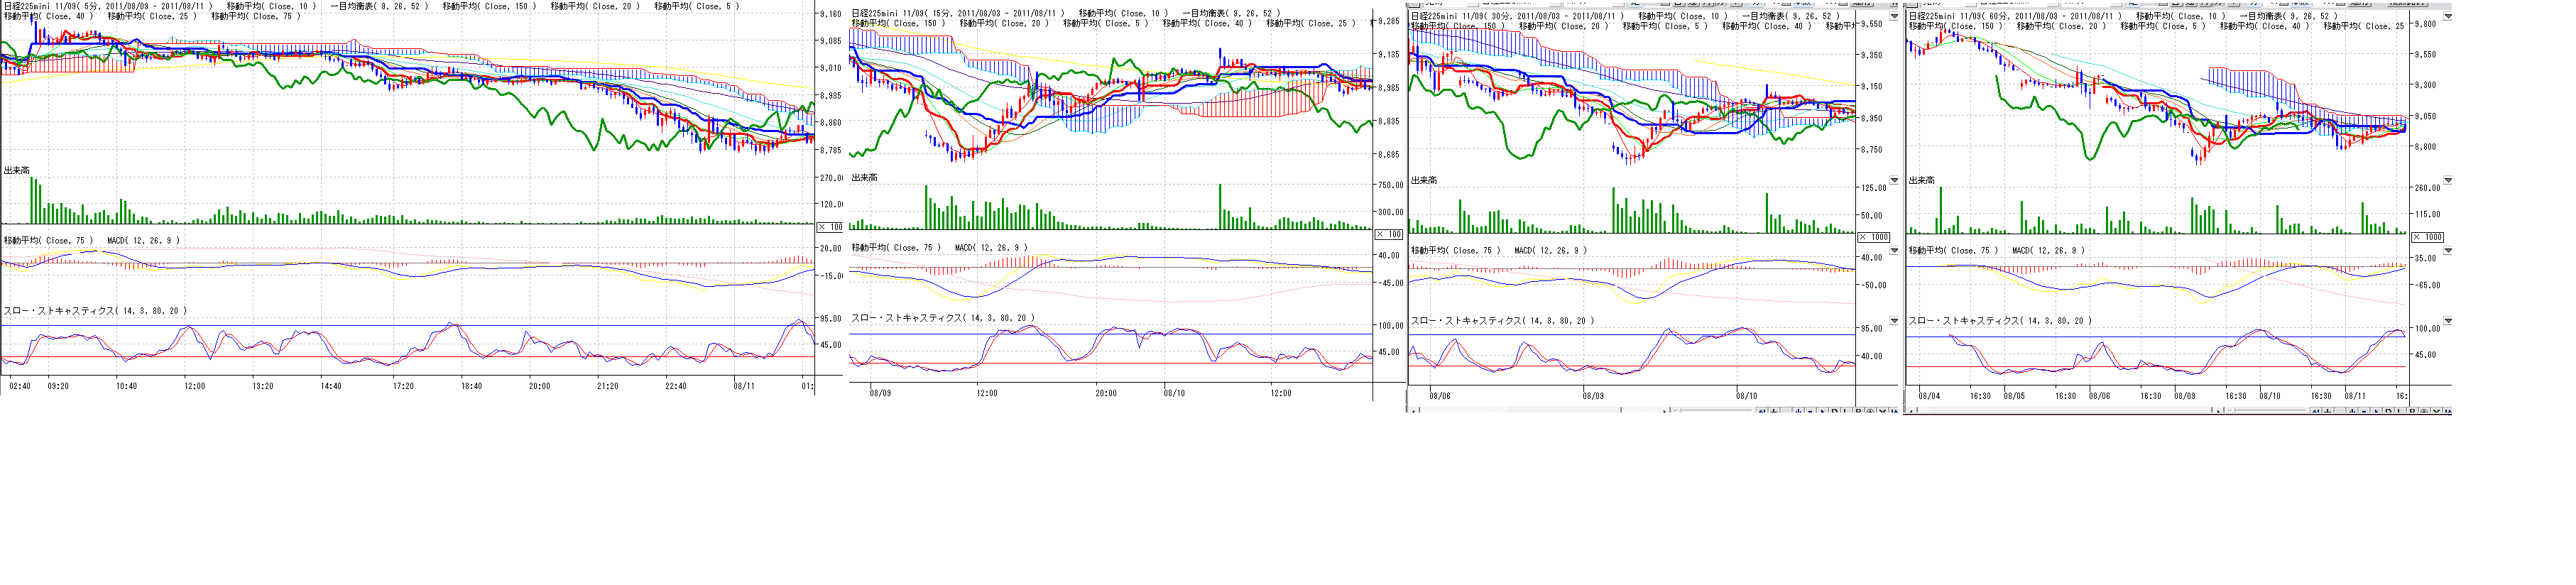The height and width of the screenshot is (585, 2576).
Task: Open the 出来高 pane dropdown arrow in 30分 chart
Action: [1893, 181]
